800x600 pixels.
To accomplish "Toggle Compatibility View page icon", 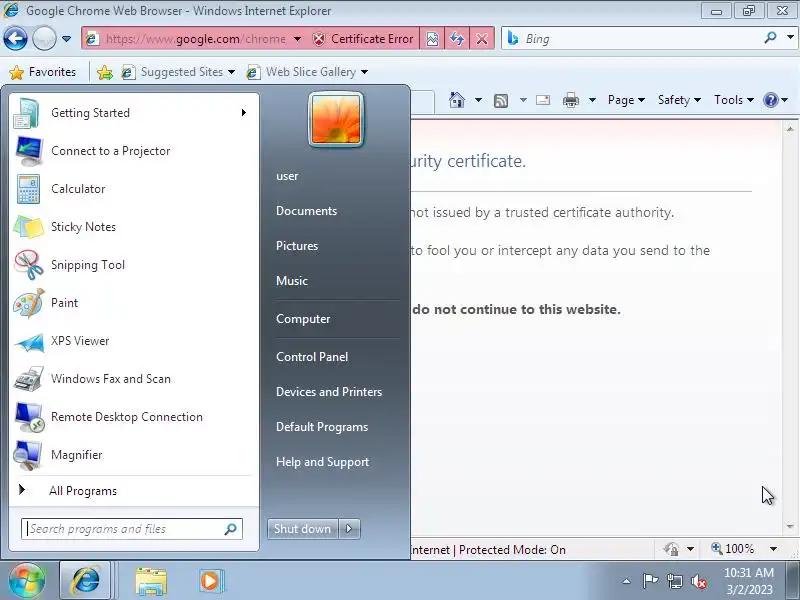I will coord(432,39).
